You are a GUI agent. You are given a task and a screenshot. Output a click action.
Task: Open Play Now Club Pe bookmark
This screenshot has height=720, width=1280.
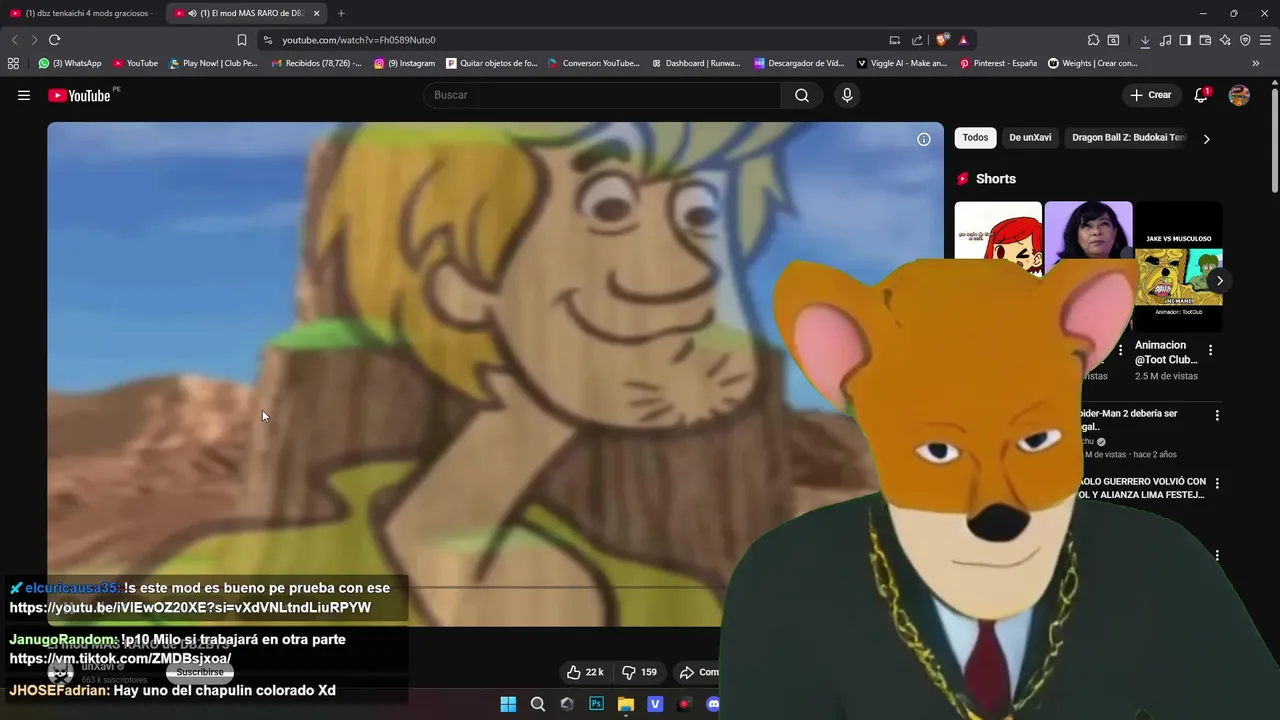coord(213,63)
